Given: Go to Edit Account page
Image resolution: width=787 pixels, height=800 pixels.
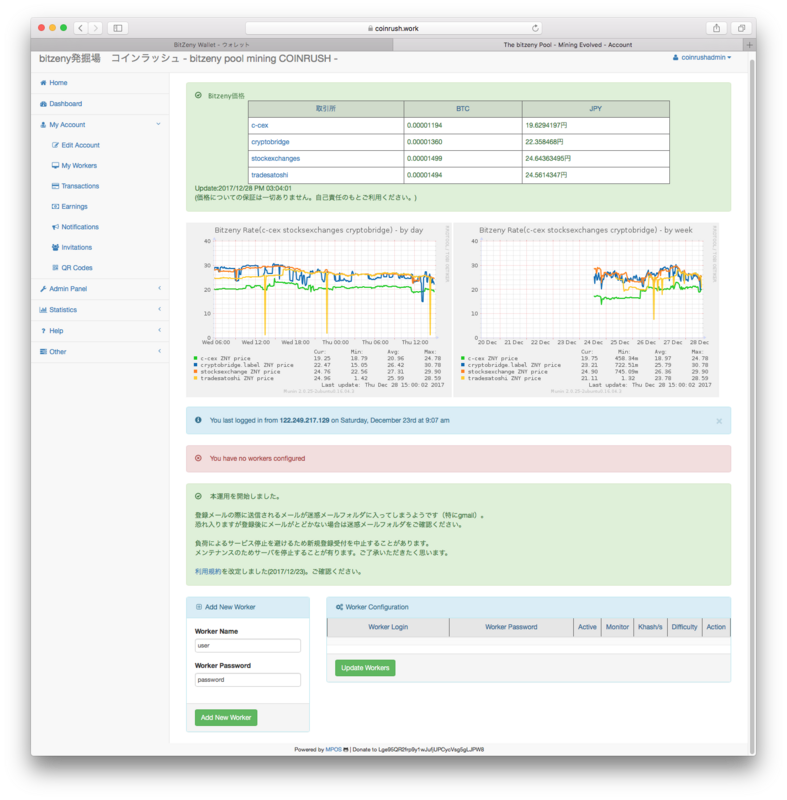Looking at the screenshot, I should (80, 145).
